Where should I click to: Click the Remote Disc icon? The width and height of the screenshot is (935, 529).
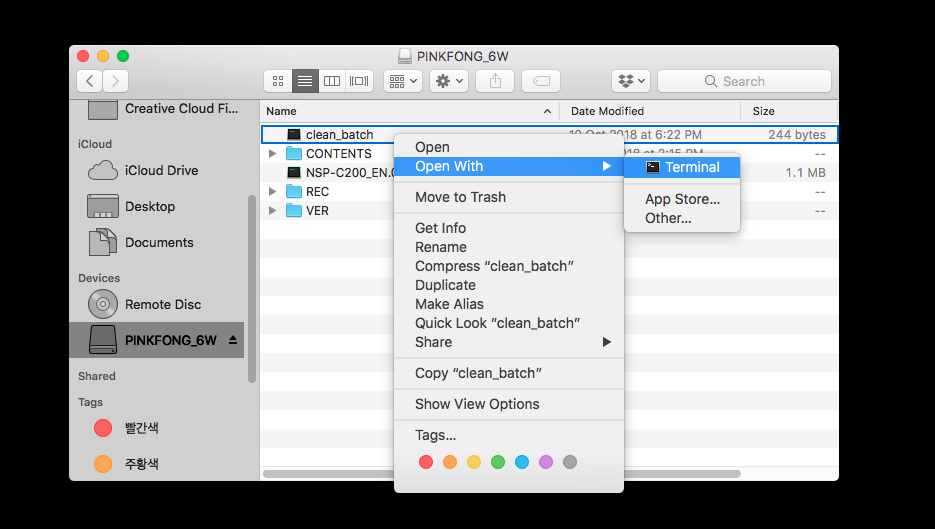103,304
